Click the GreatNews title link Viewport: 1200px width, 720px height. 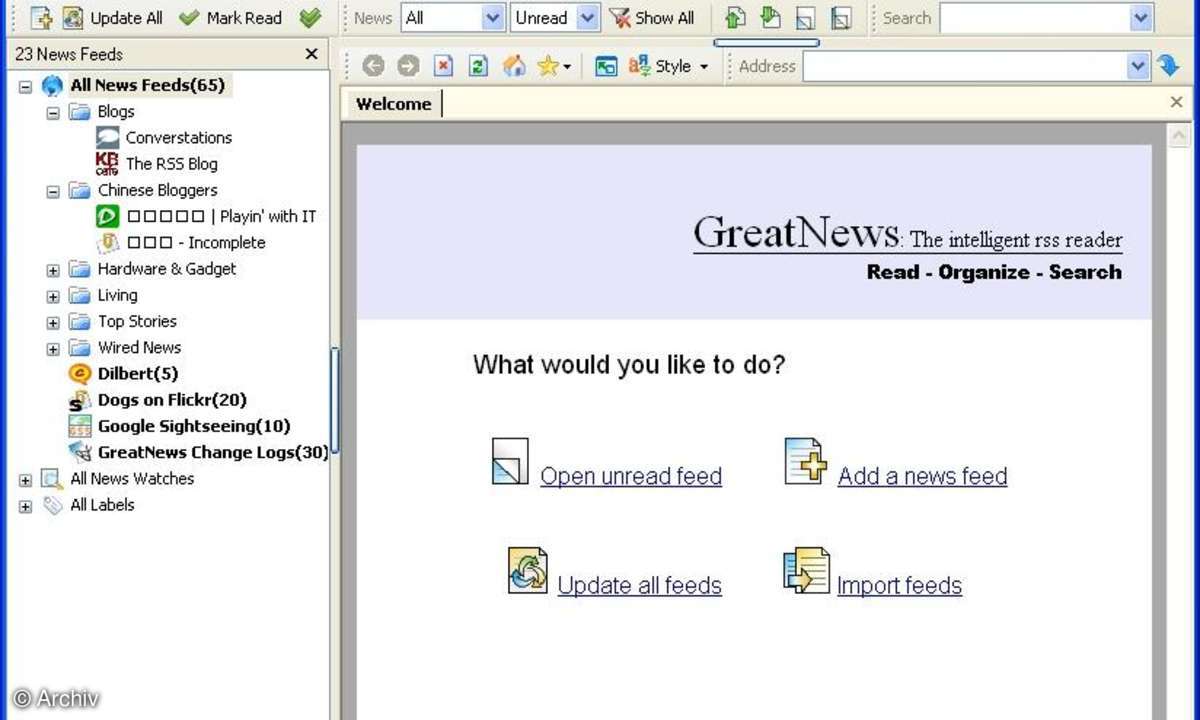pos(796,232)
